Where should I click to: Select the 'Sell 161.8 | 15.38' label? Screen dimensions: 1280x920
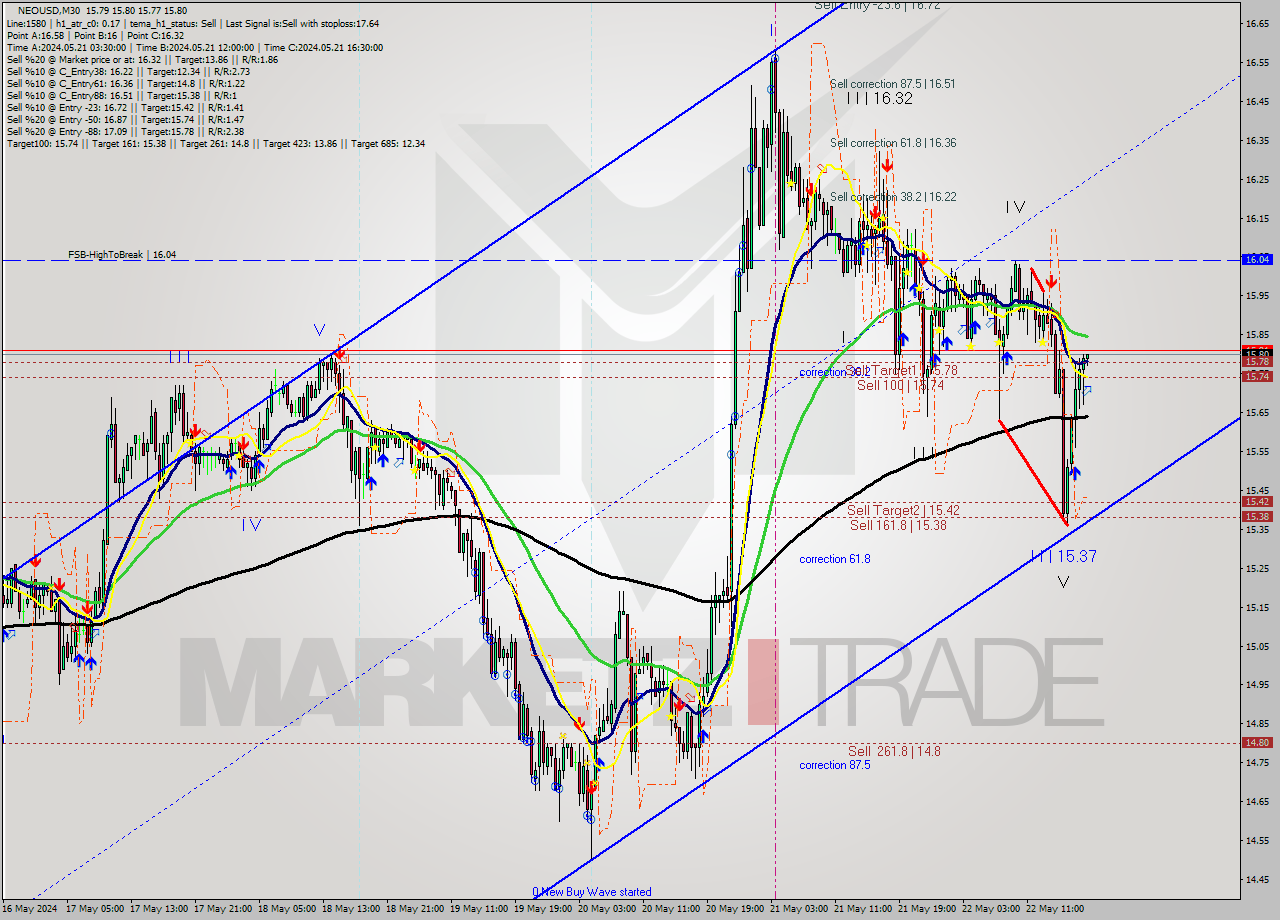point(899,525)
